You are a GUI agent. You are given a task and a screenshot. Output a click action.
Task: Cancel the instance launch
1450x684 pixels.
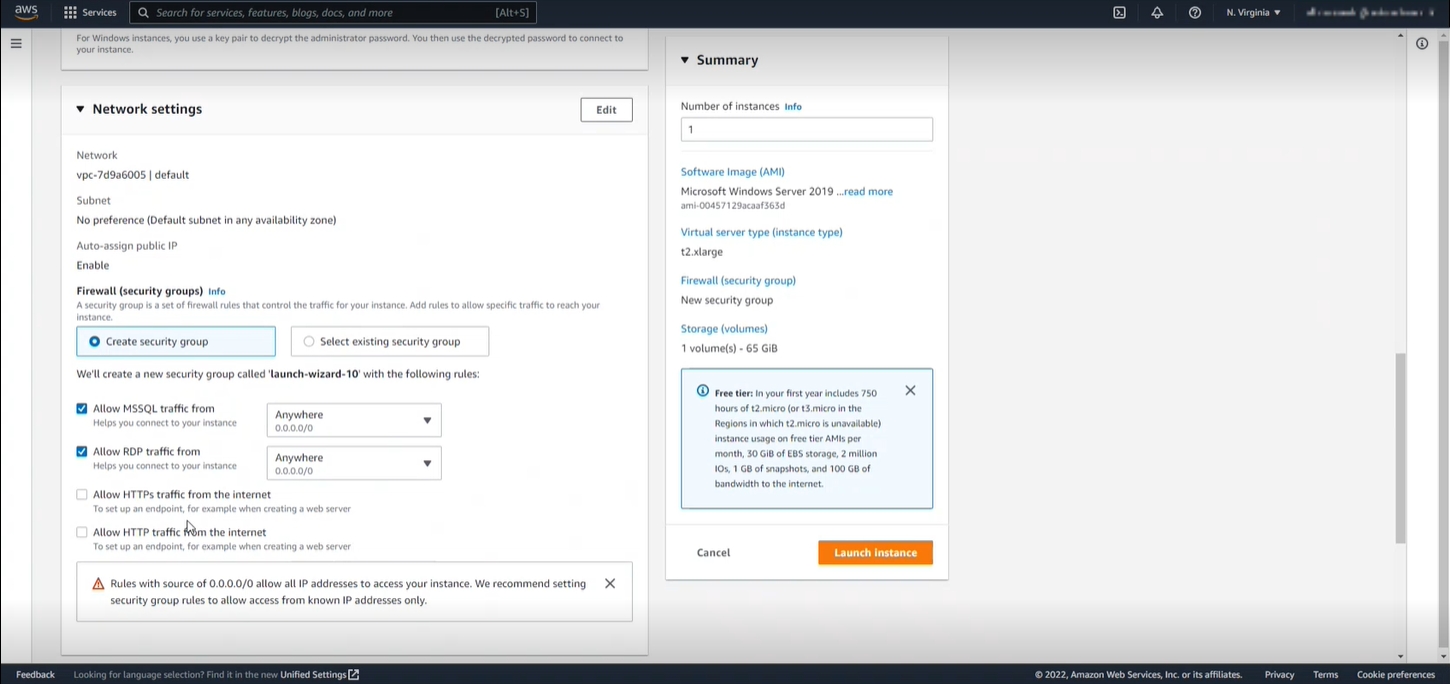point(713,553)
